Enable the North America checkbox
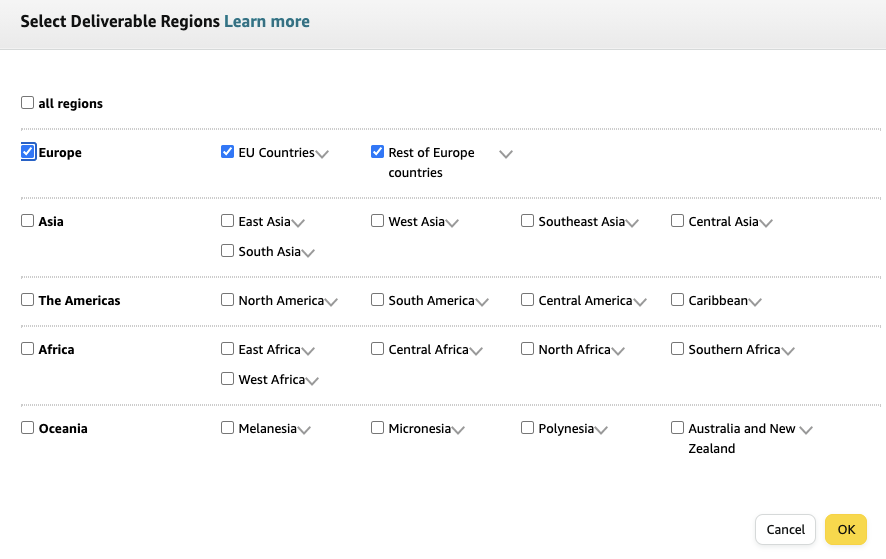Image resolution: width=886 pixels, height=559 pixels. click(228, 300)
